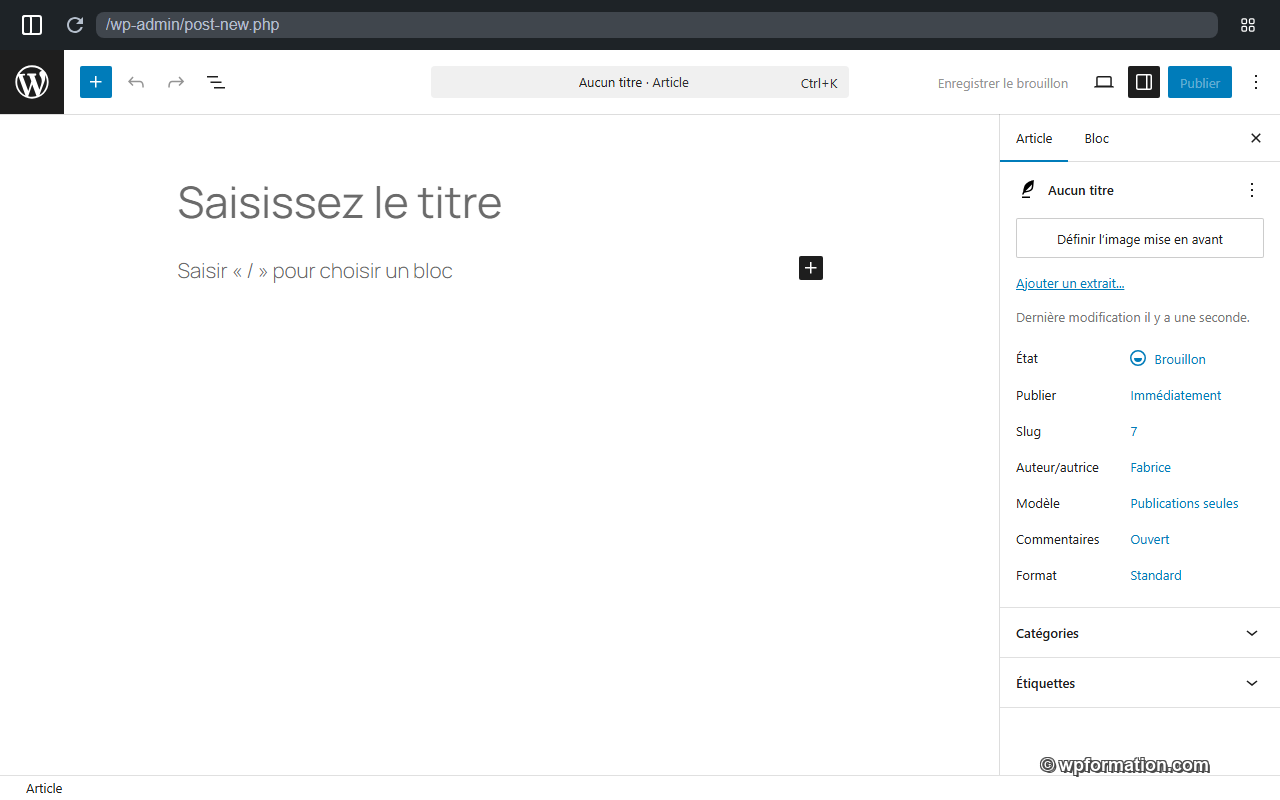The width and height of the screenshot is (1280, 800).
Task: Click the Commentaires label
Action: 1057,539
